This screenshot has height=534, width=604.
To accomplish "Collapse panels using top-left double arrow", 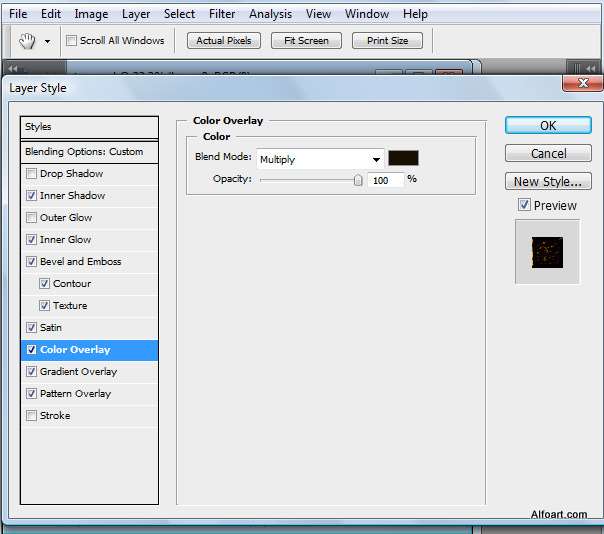I will 13,69.
